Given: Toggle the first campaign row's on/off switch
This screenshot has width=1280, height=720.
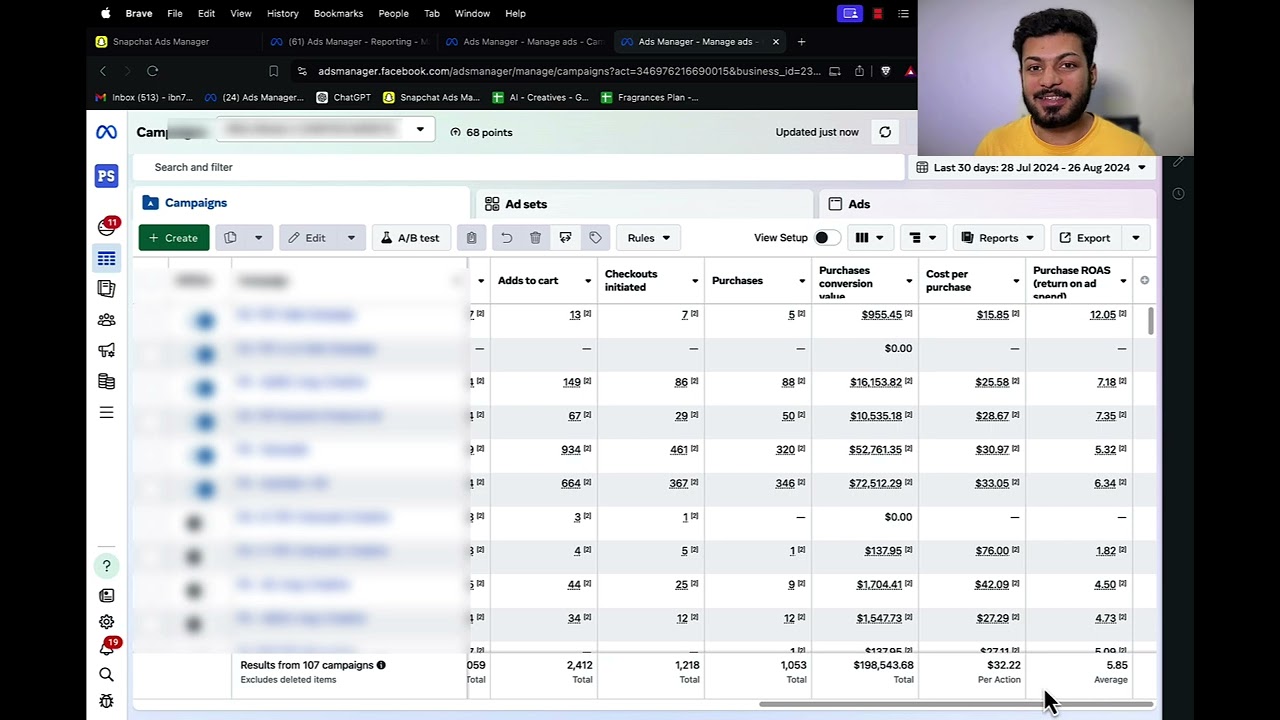Looking at the screenshot, I should (x=204, y=321).
